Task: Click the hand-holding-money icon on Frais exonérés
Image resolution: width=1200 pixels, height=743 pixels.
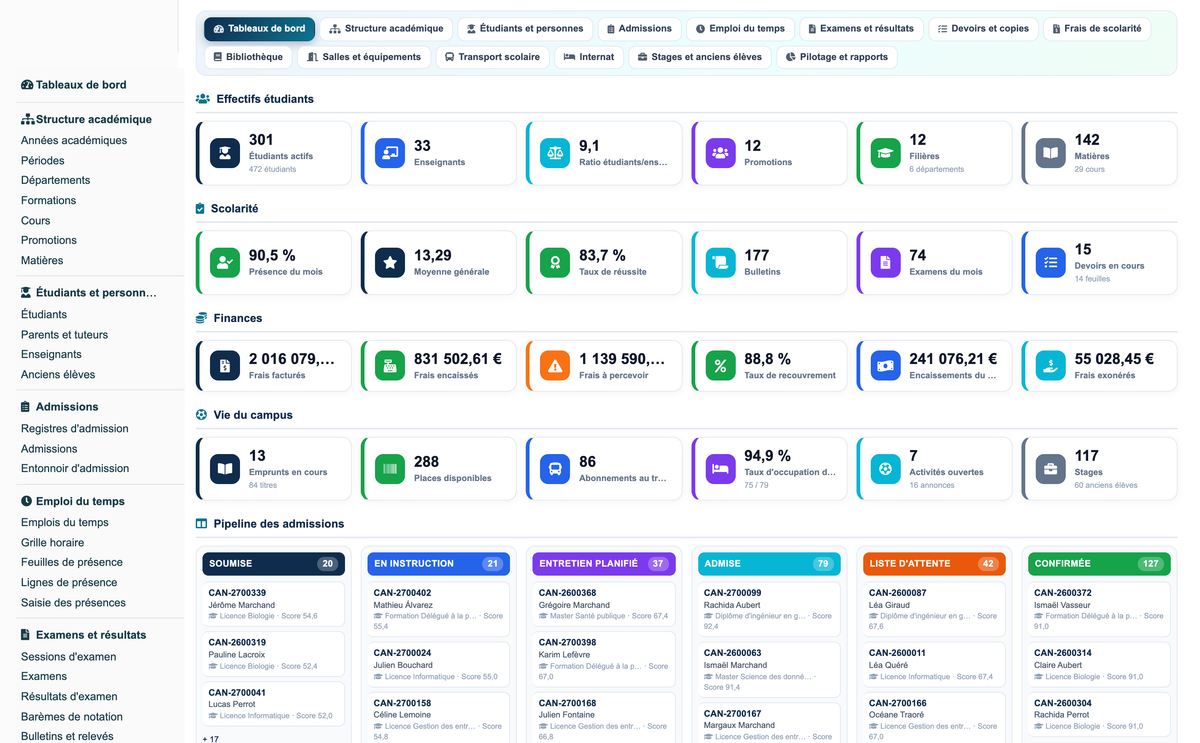Action: [x=1050, y=366]
